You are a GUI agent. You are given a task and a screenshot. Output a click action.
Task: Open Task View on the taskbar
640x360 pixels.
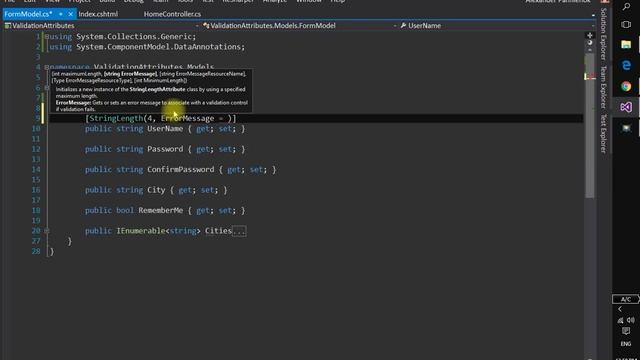tap(626, 25)
